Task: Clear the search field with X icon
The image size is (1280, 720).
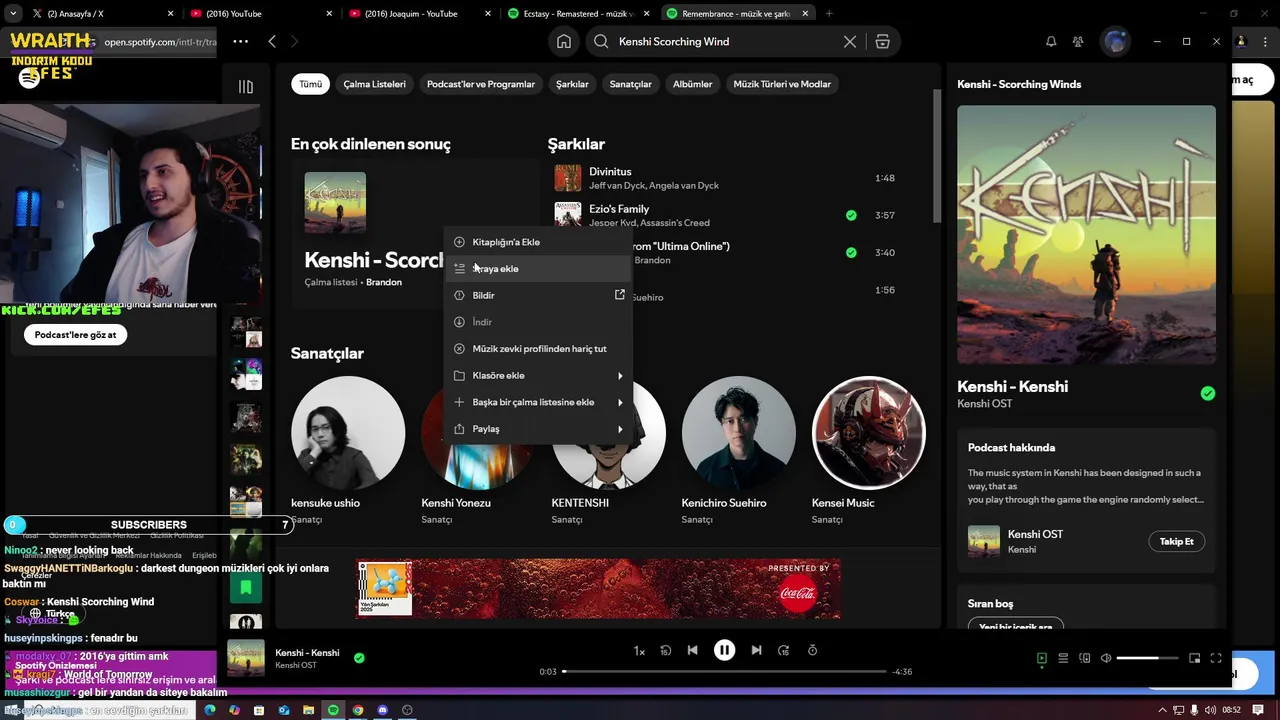Action: click(850, 42)
